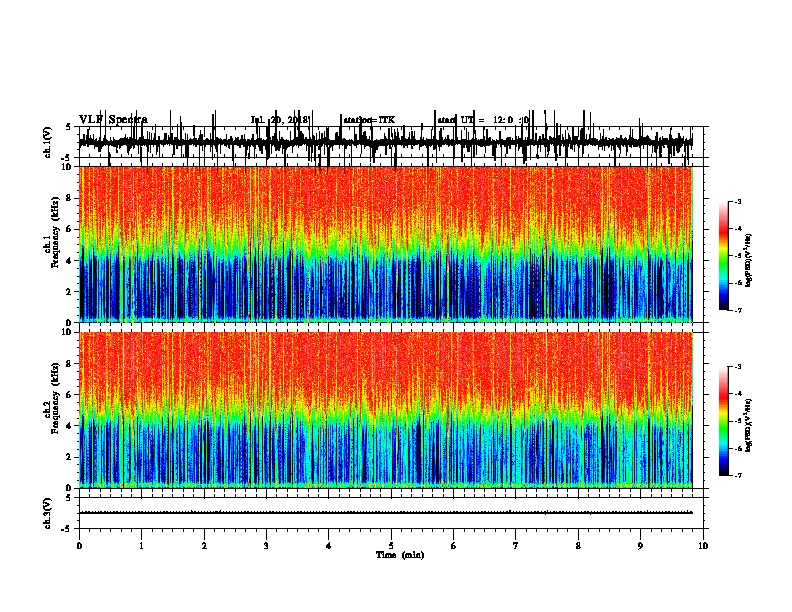Click tick label '9' on Time axis
Viewport: 792px width, 612px height.
click(x=640, y=546)
